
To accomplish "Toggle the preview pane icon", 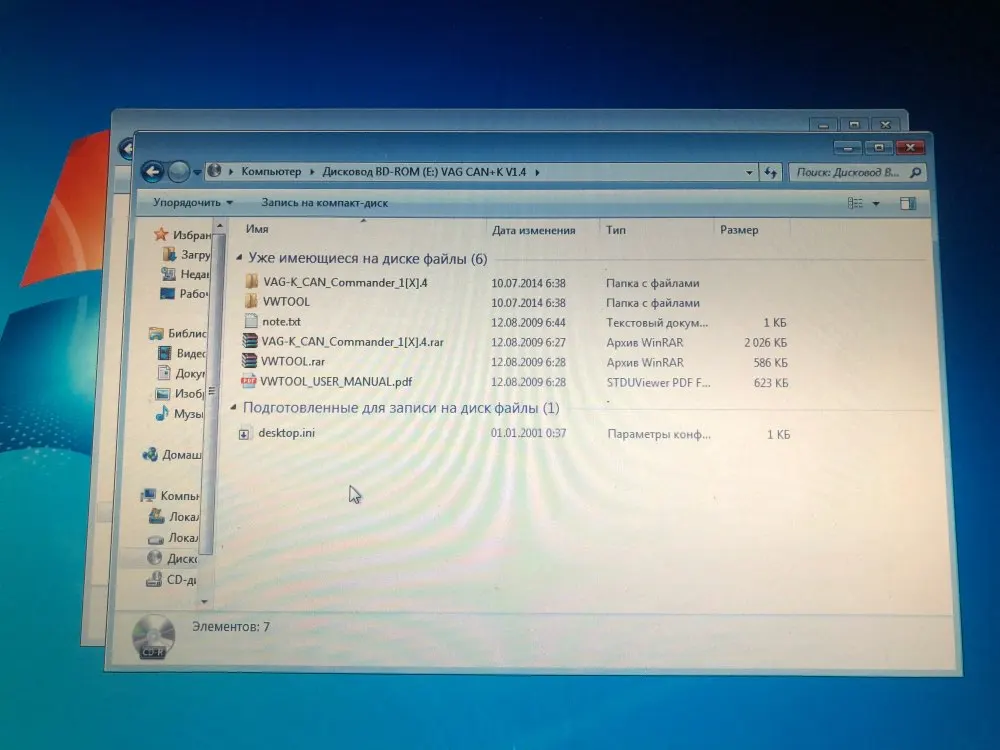I will tap(908, 203).
